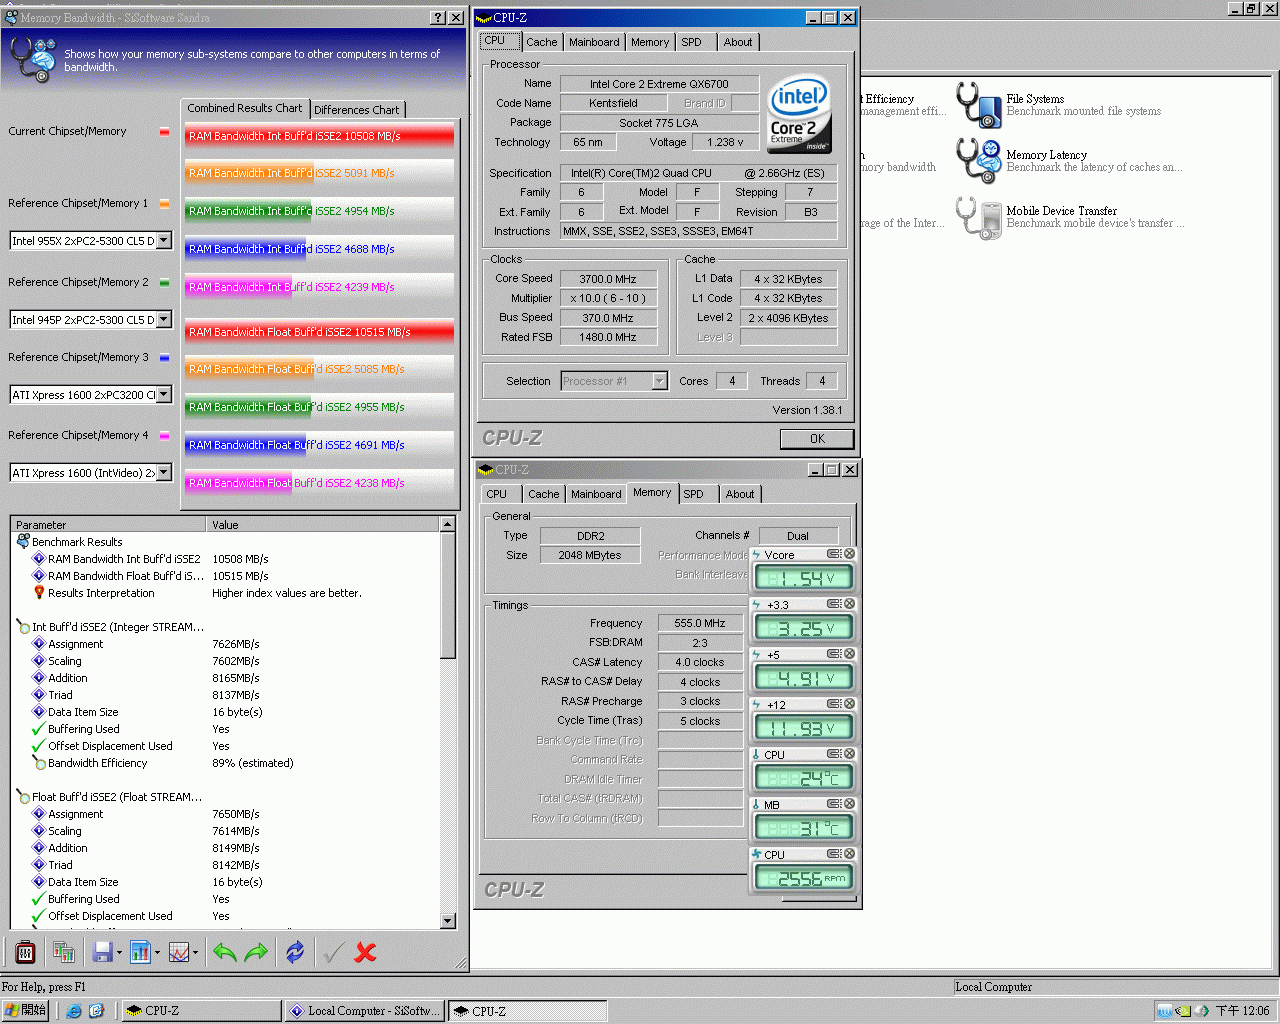
Task: Click the down arrow on results list scrollbar
Action: pyautogui.click(x=447, y=921)
